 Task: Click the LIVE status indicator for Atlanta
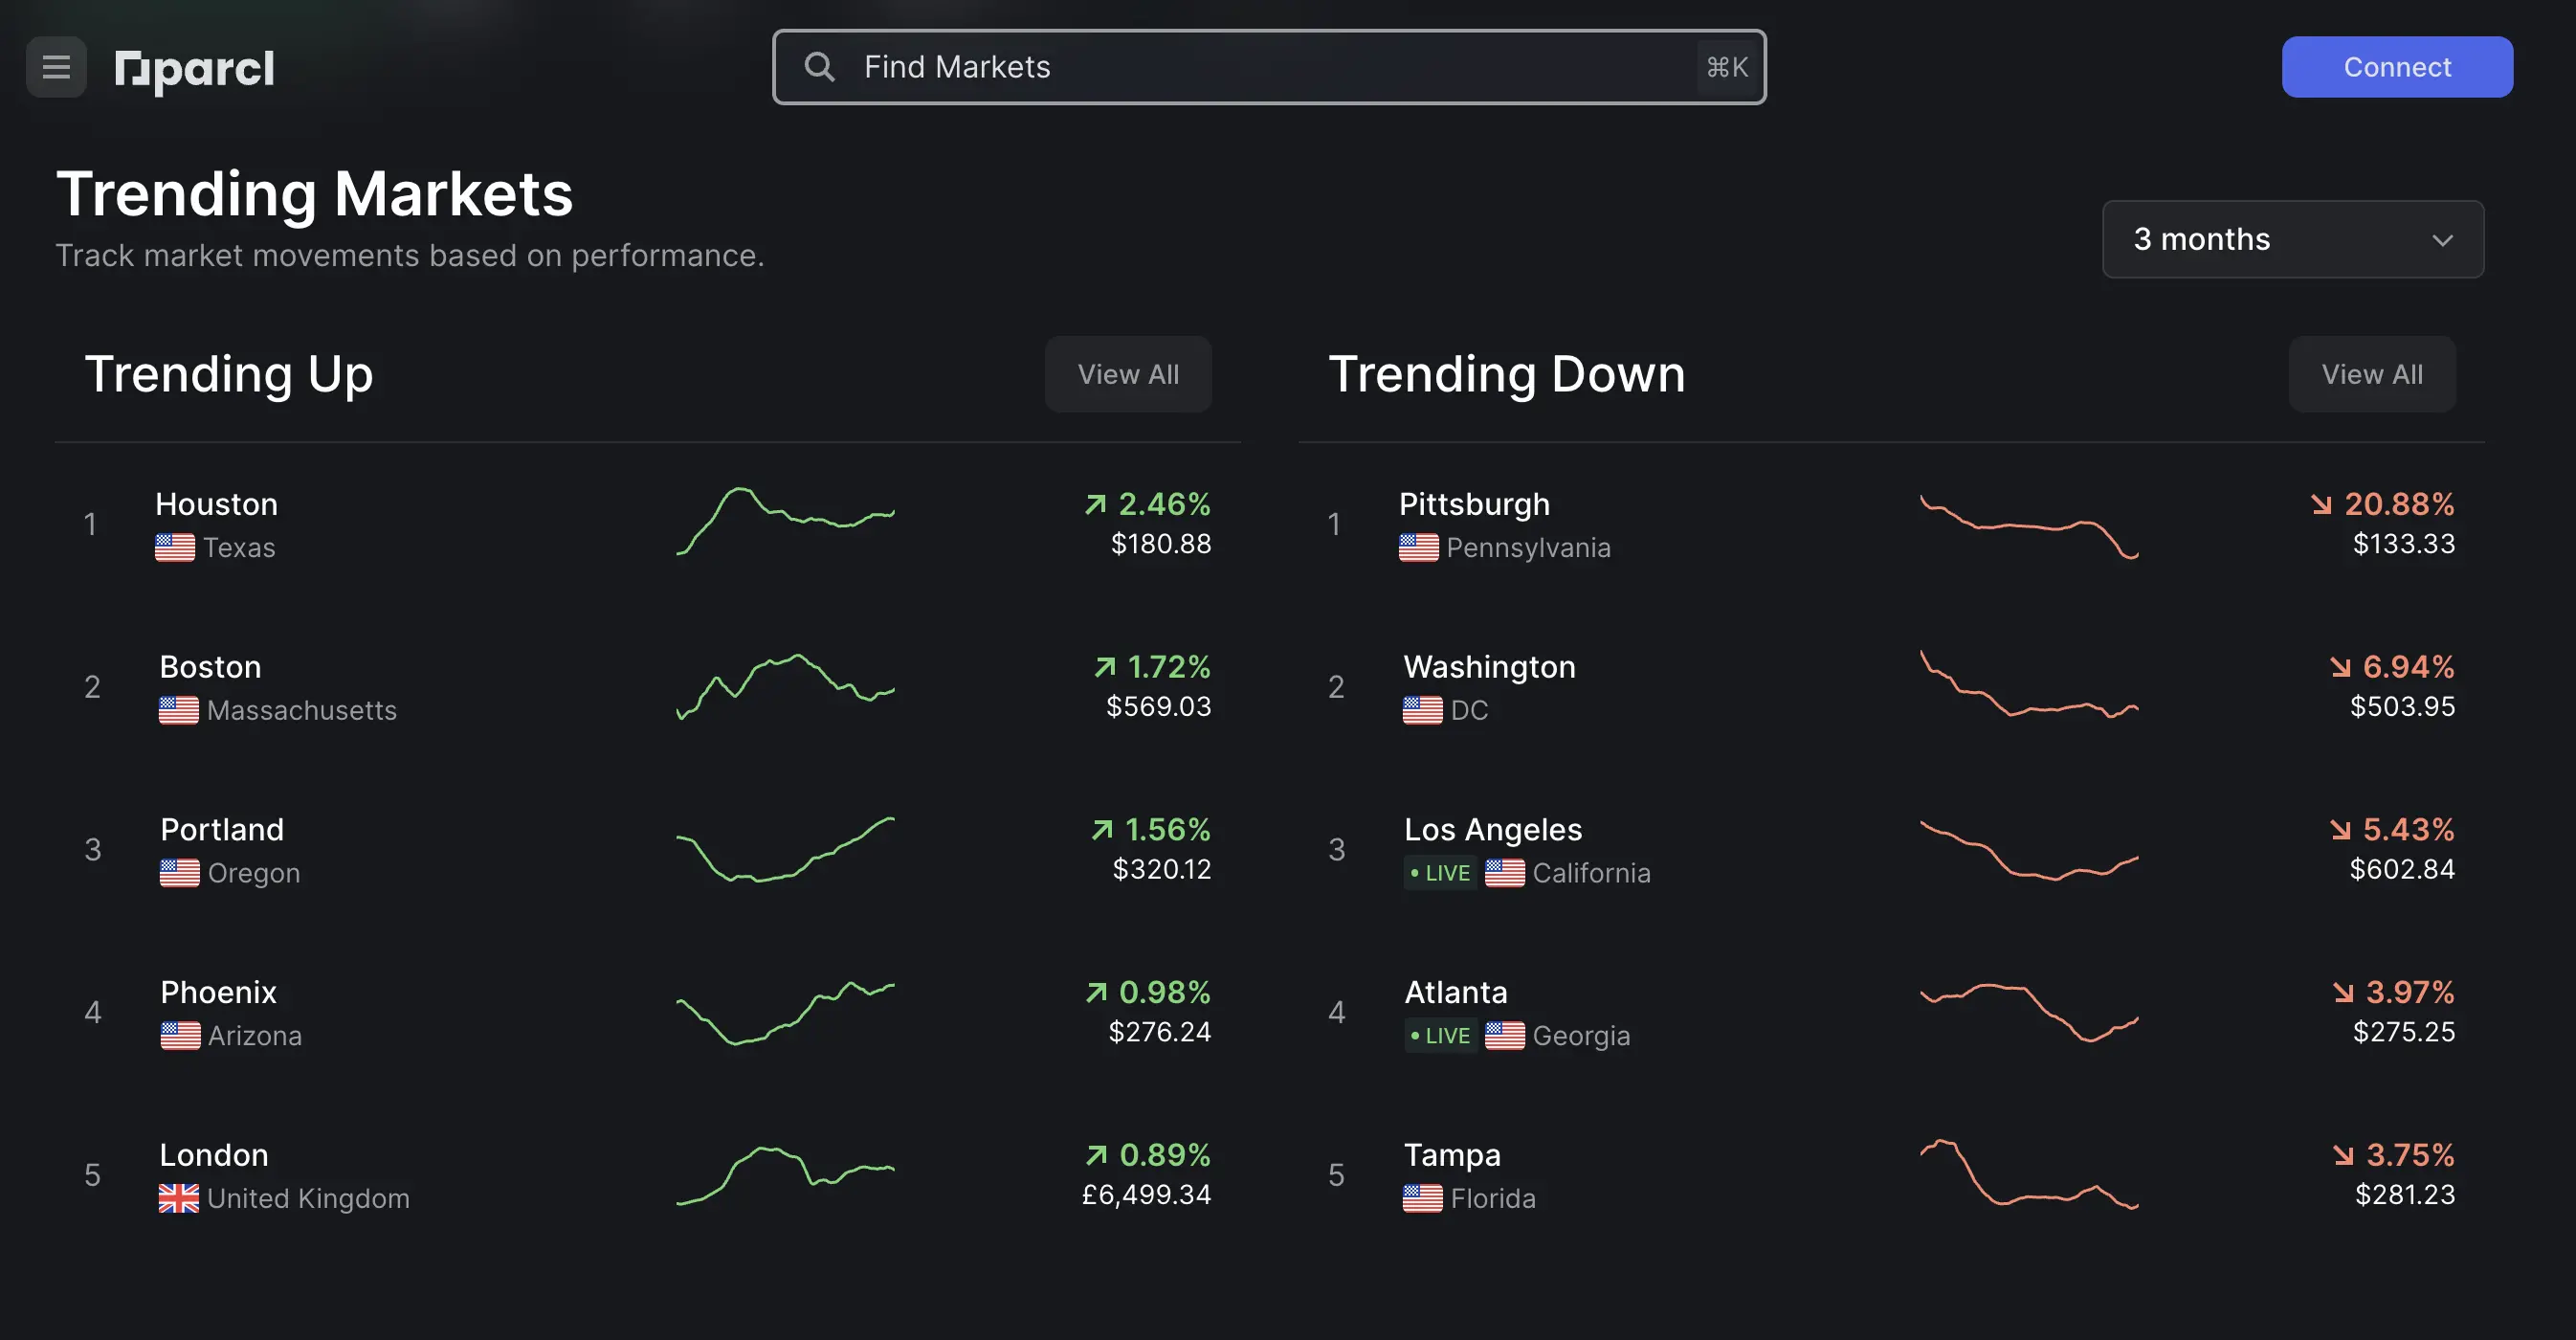[1438, 1037]
